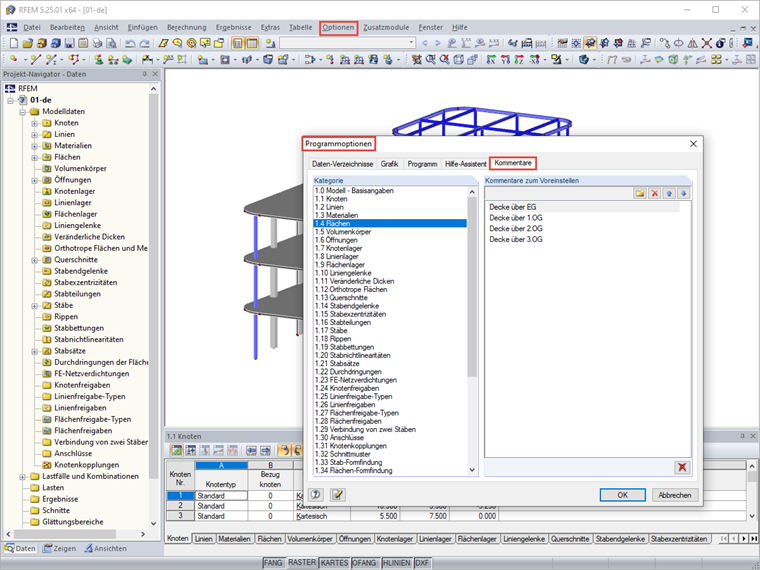Click the Redo arrow icon
760x570 pixels.
[x=144, y=44]
